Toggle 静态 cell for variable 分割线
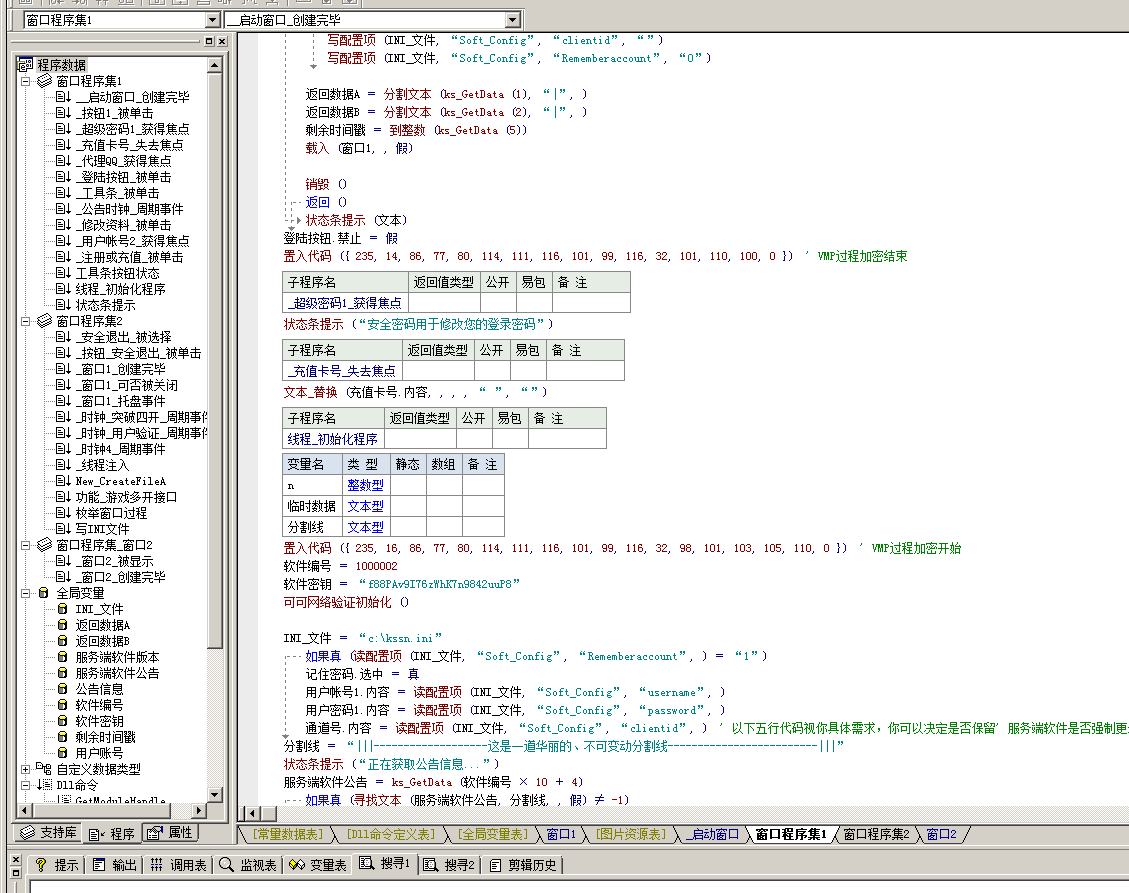The width and height of the screenshot is (1129, 893). 408,527
